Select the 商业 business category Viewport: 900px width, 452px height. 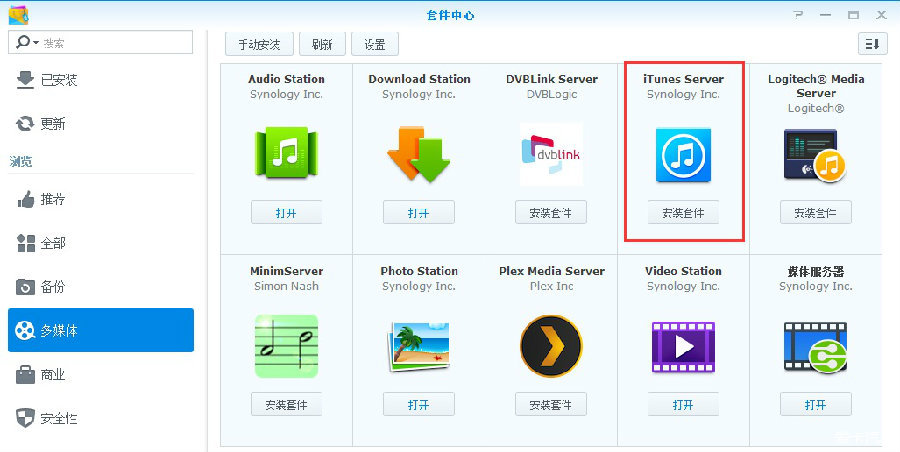point(101,375)
